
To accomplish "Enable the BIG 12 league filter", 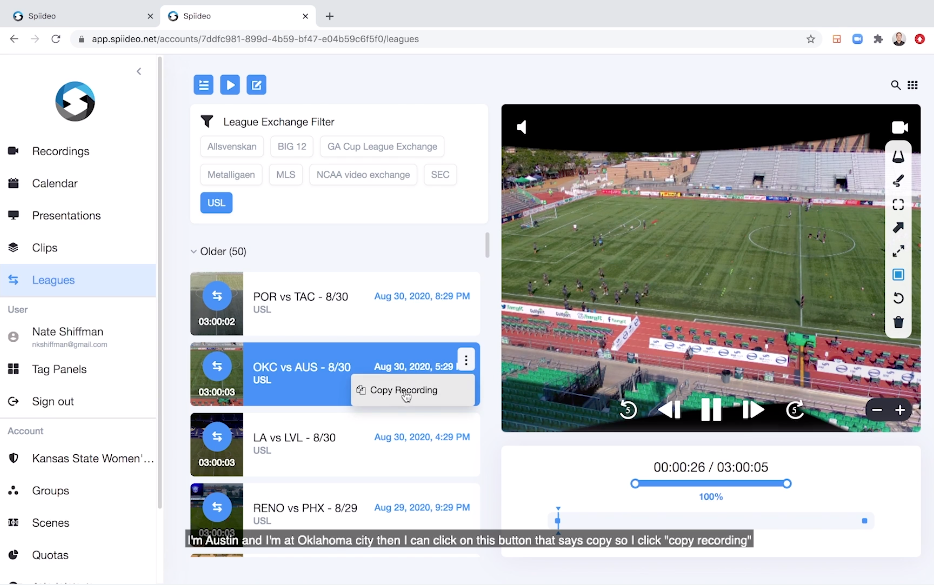I will click(x=292, y=146).
